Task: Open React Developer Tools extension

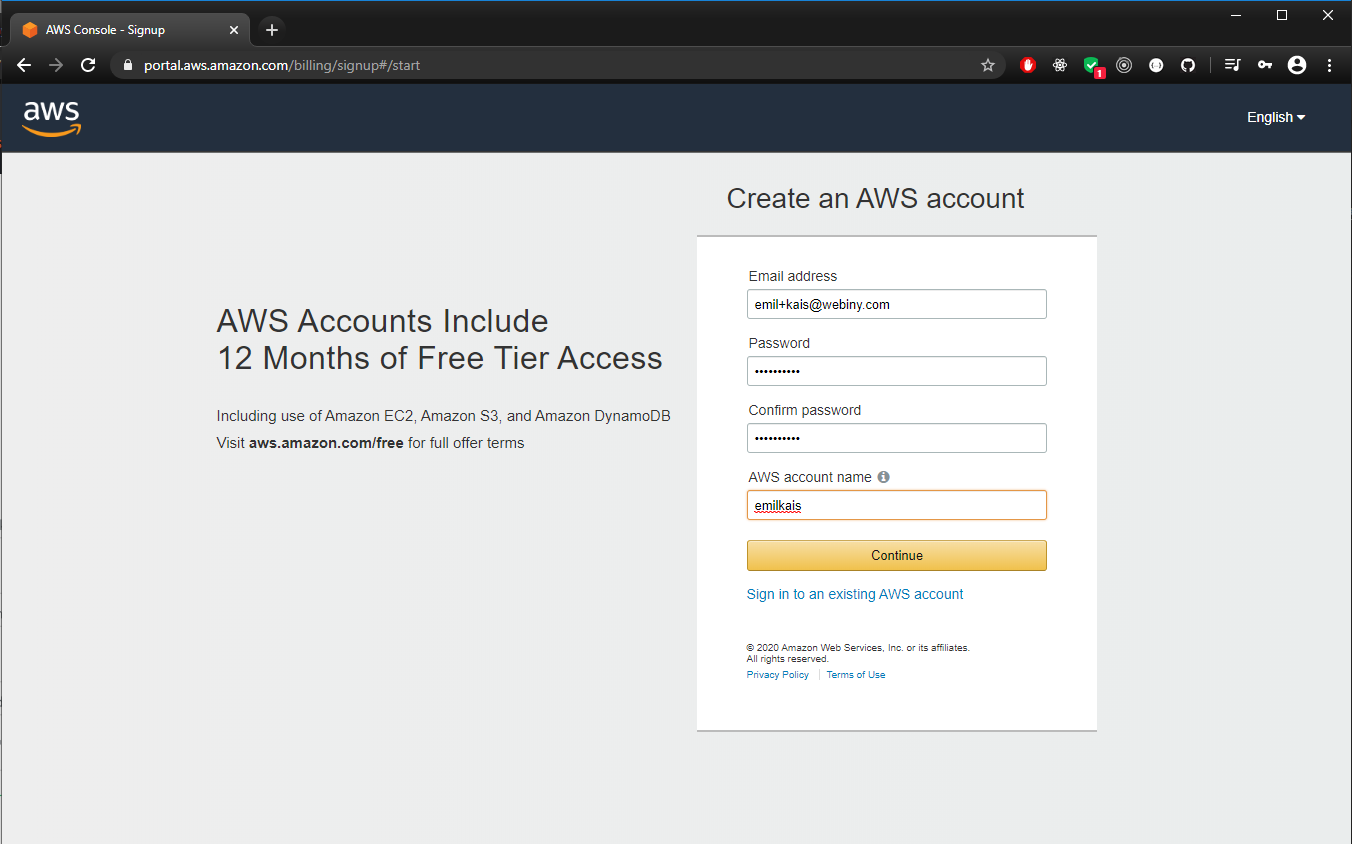Action: click(x=1060, y=65)
